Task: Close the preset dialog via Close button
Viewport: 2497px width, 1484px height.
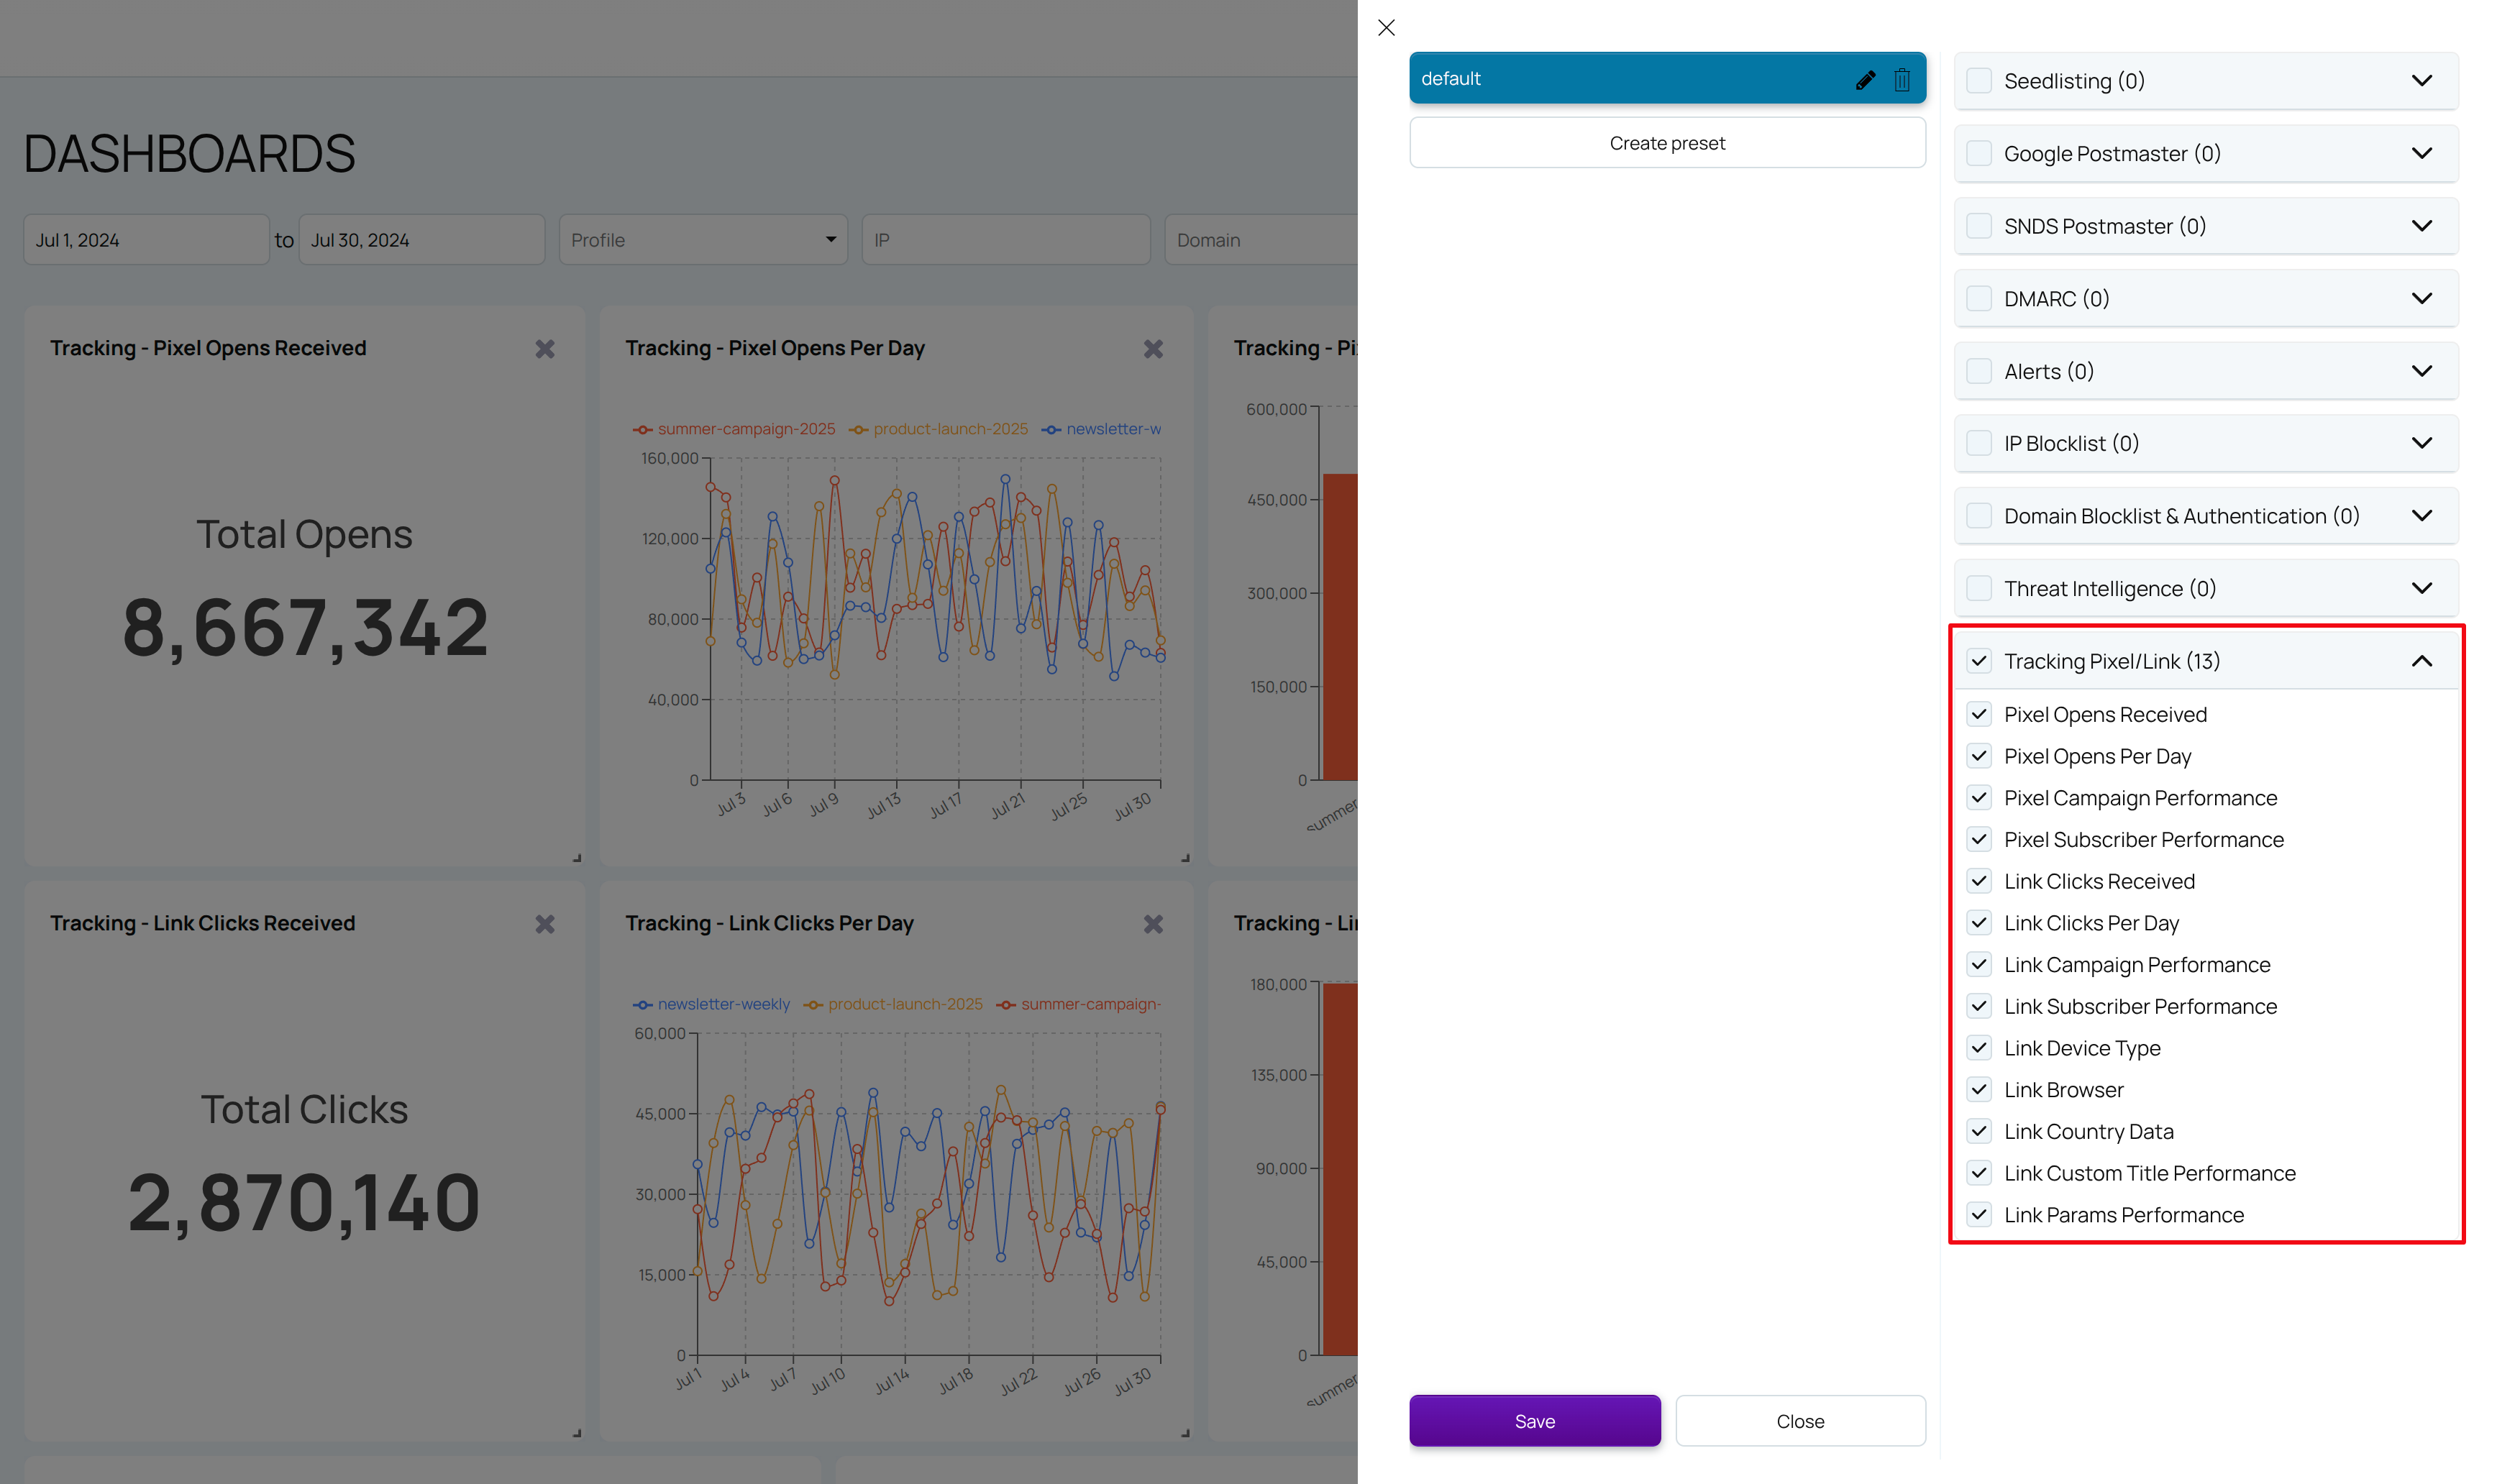Action: click(1800, 1420)
